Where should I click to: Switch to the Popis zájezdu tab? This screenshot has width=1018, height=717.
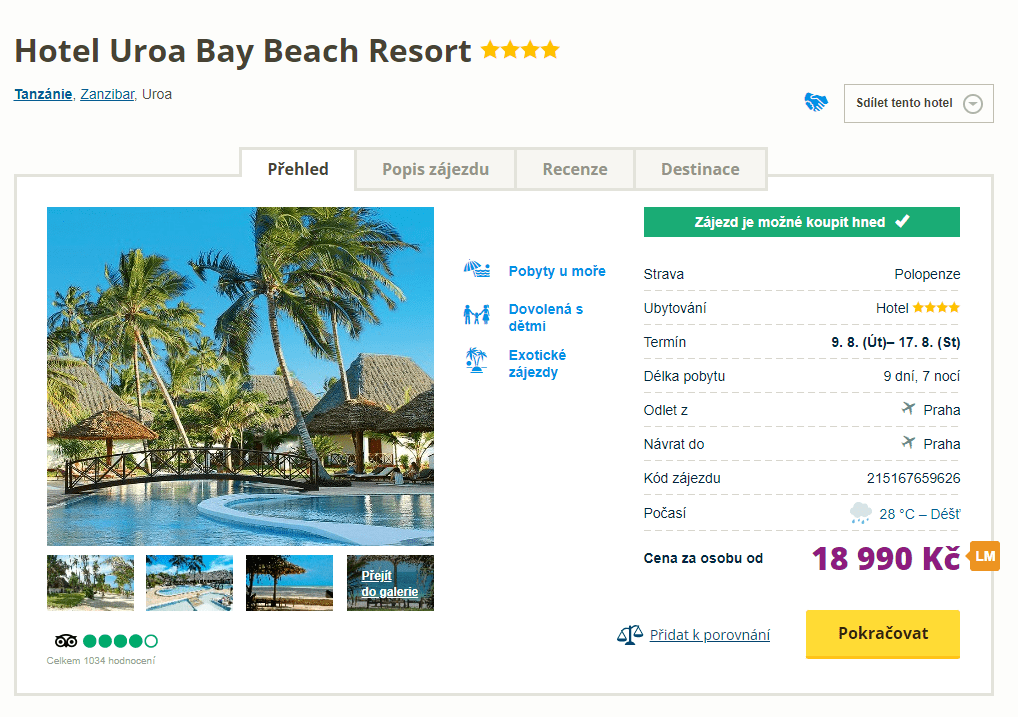point(435,169)
